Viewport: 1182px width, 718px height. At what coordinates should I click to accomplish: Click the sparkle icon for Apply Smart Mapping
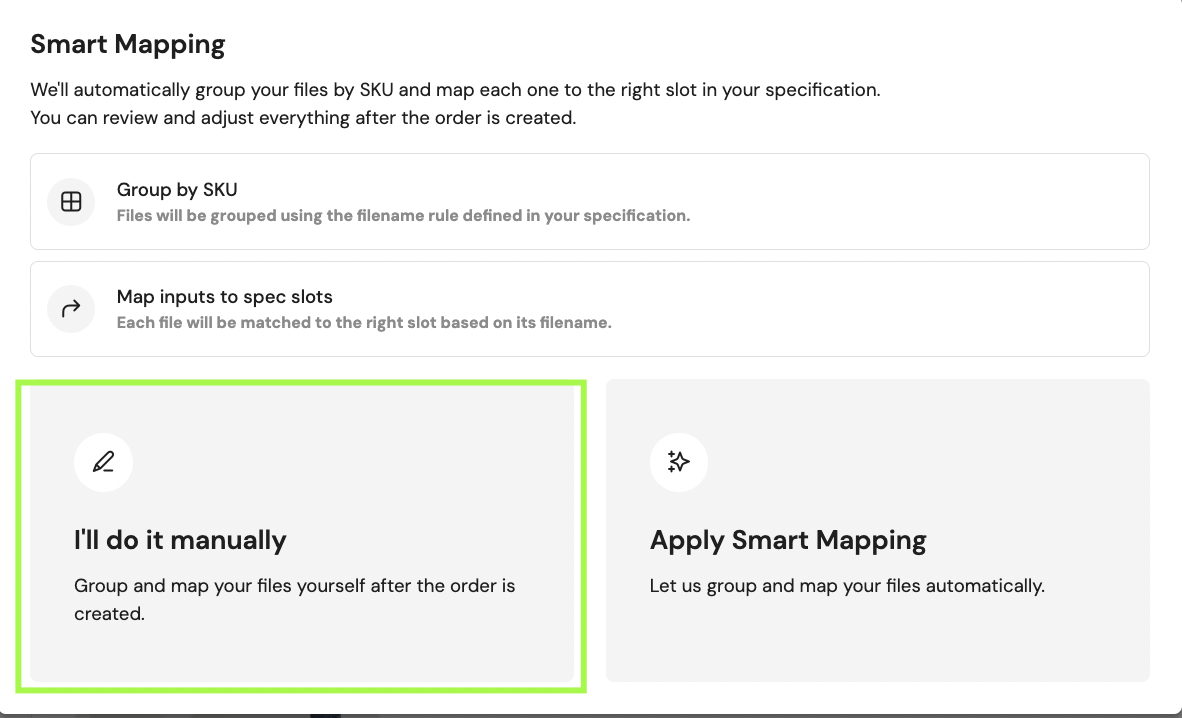tap(678, 462)
